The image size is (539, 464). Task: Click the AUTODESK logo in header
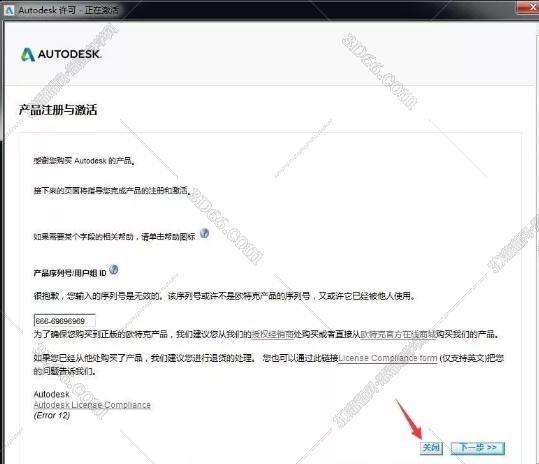point(61,54)
